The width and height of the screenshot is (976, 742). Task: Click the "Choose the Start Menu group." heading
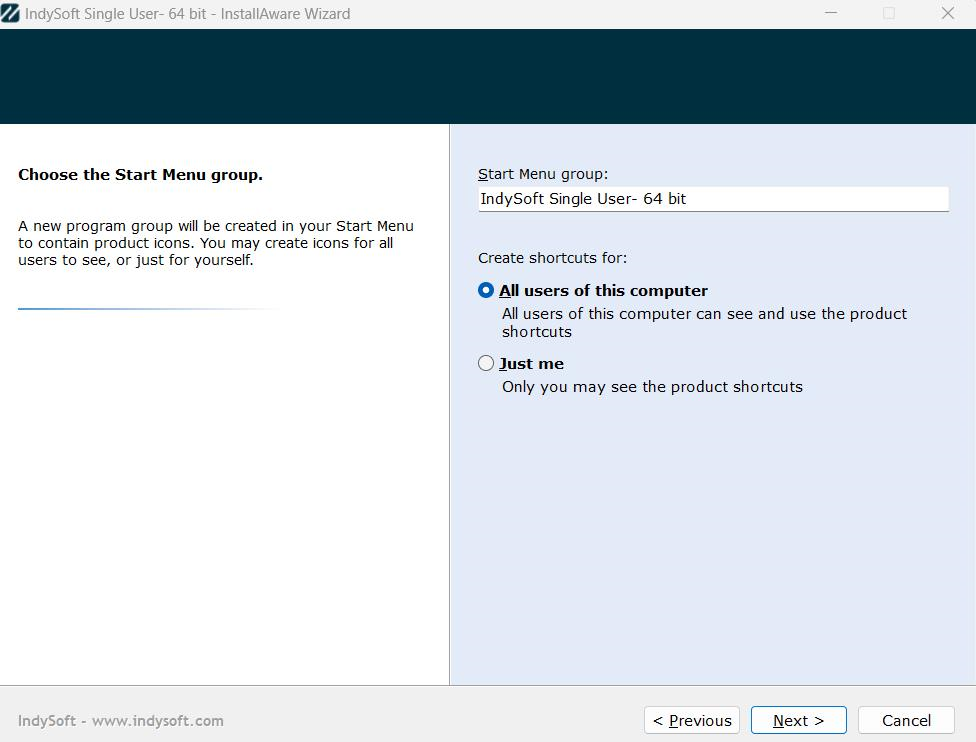(x=140, y=174)
